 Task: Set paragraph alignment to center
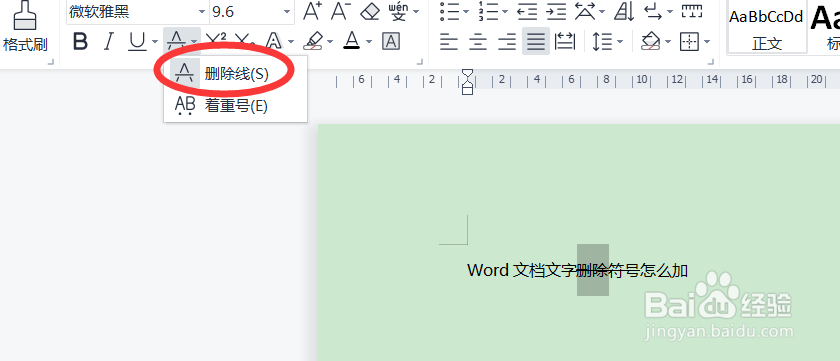pos(478,41)
